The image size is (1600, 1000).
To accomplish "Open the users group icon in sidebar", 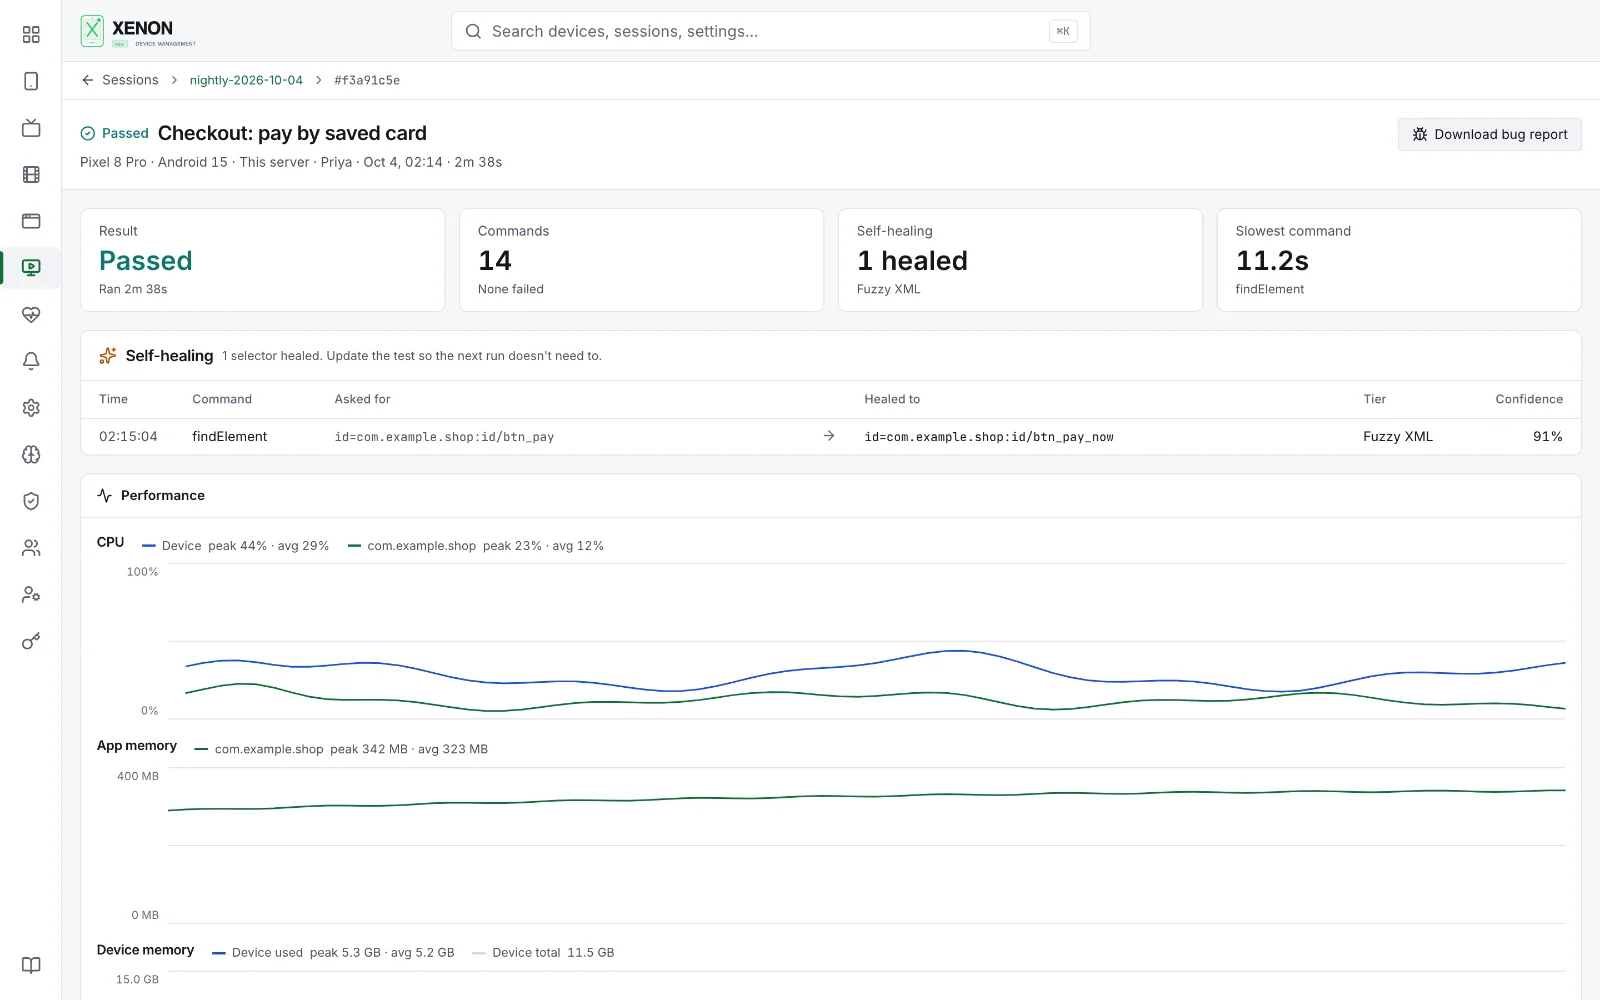I will click(31, 548).
